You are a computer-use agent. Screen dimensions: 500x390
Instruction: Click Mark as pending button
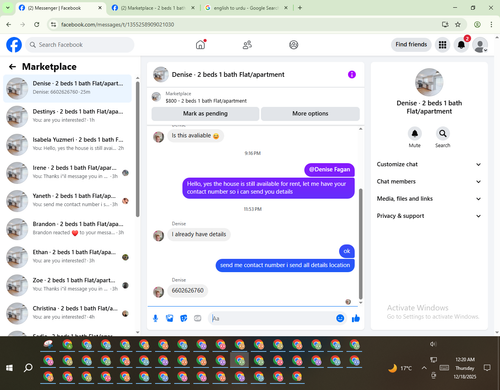205,114
